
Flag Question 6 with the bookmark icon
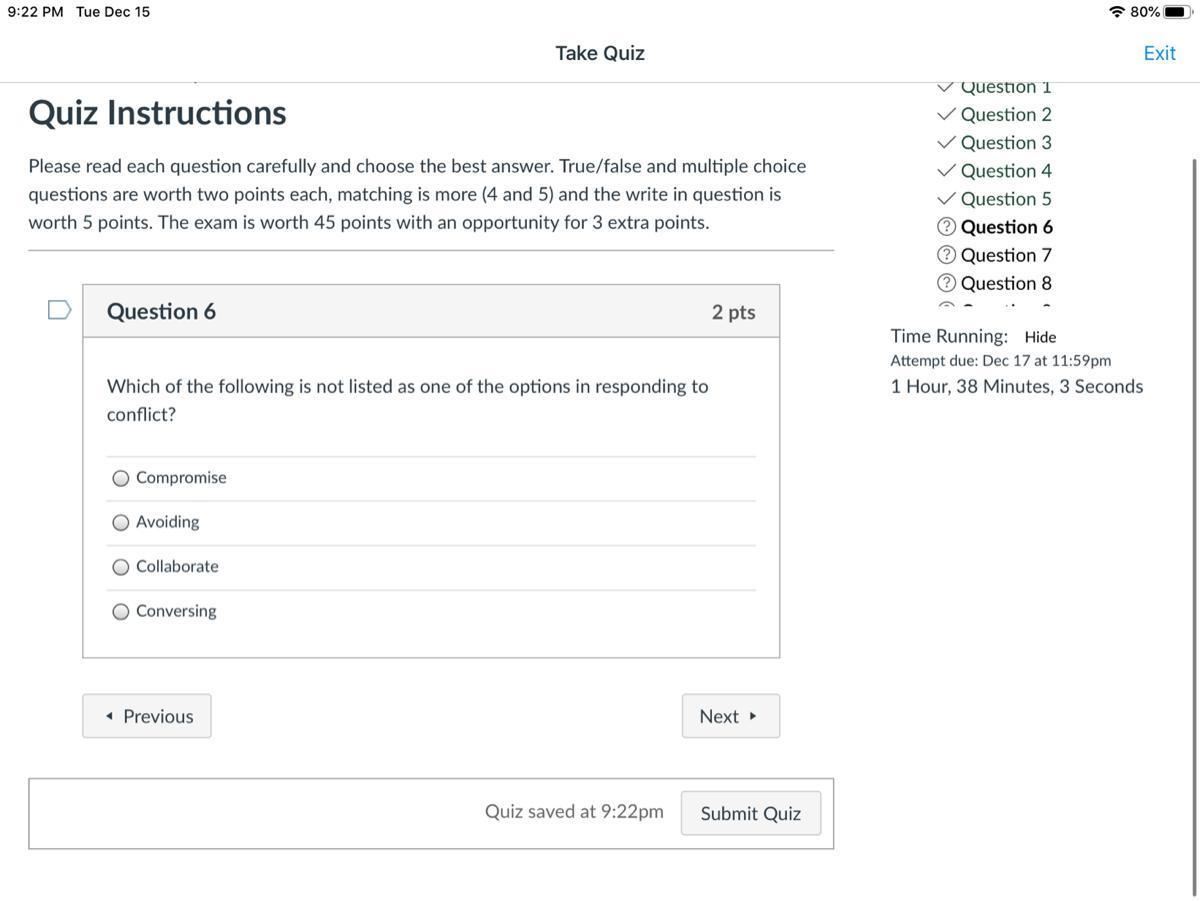pyautogui.click(x=60, y=310)
